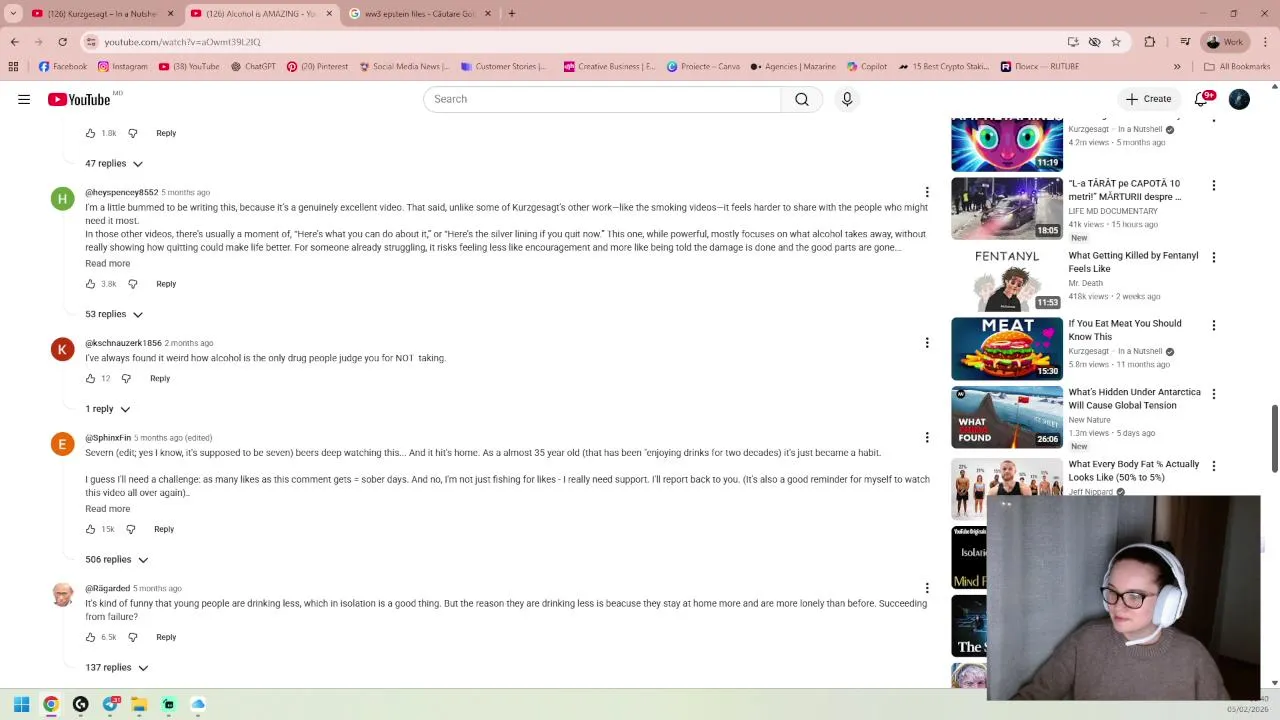The width and height of the screenshot is (1280, 720).
Task: Click the search magnifier button
Action: point(802,99)
